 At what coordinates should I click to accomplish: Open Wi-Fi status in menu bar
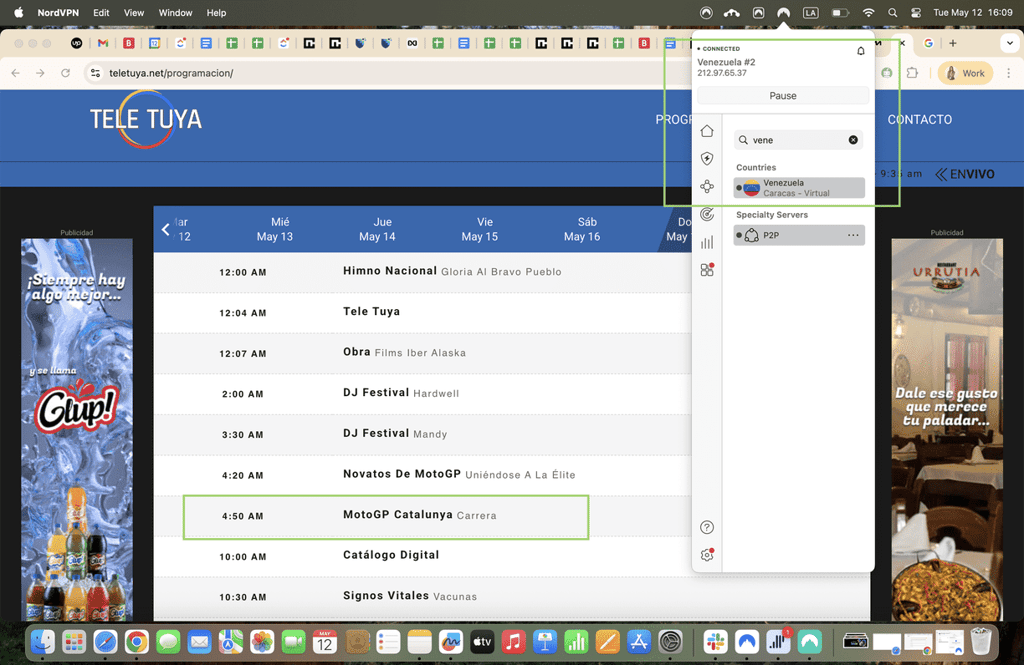(x=869, y=12)
